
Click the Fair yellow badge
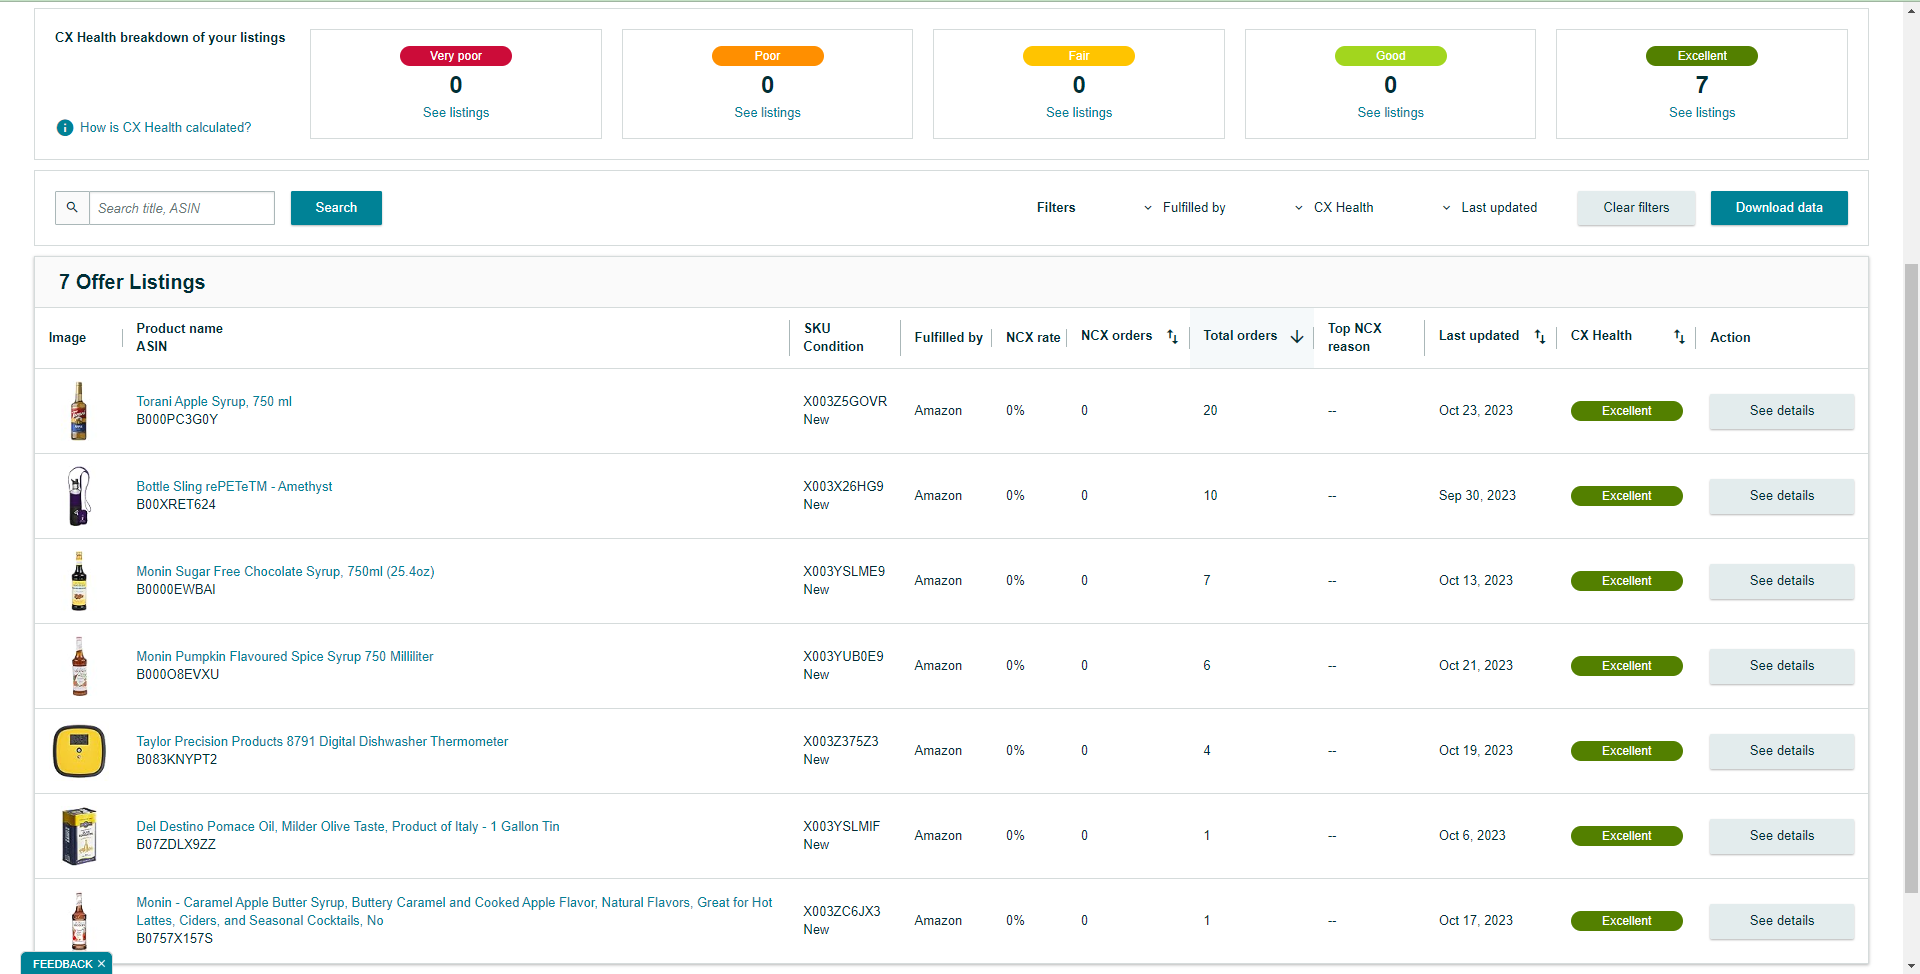[1079, 56]
